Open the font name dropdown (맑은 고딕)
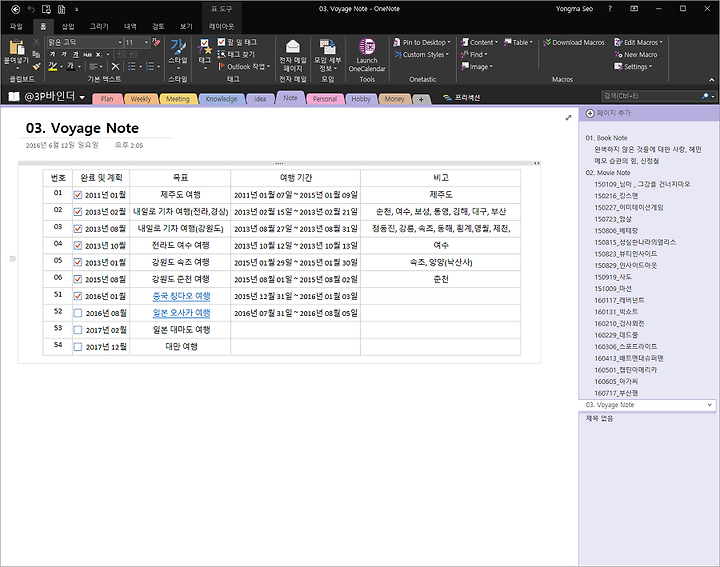This screenshot has height=567, width=720. pyautogui.click(x=120, y=42)
